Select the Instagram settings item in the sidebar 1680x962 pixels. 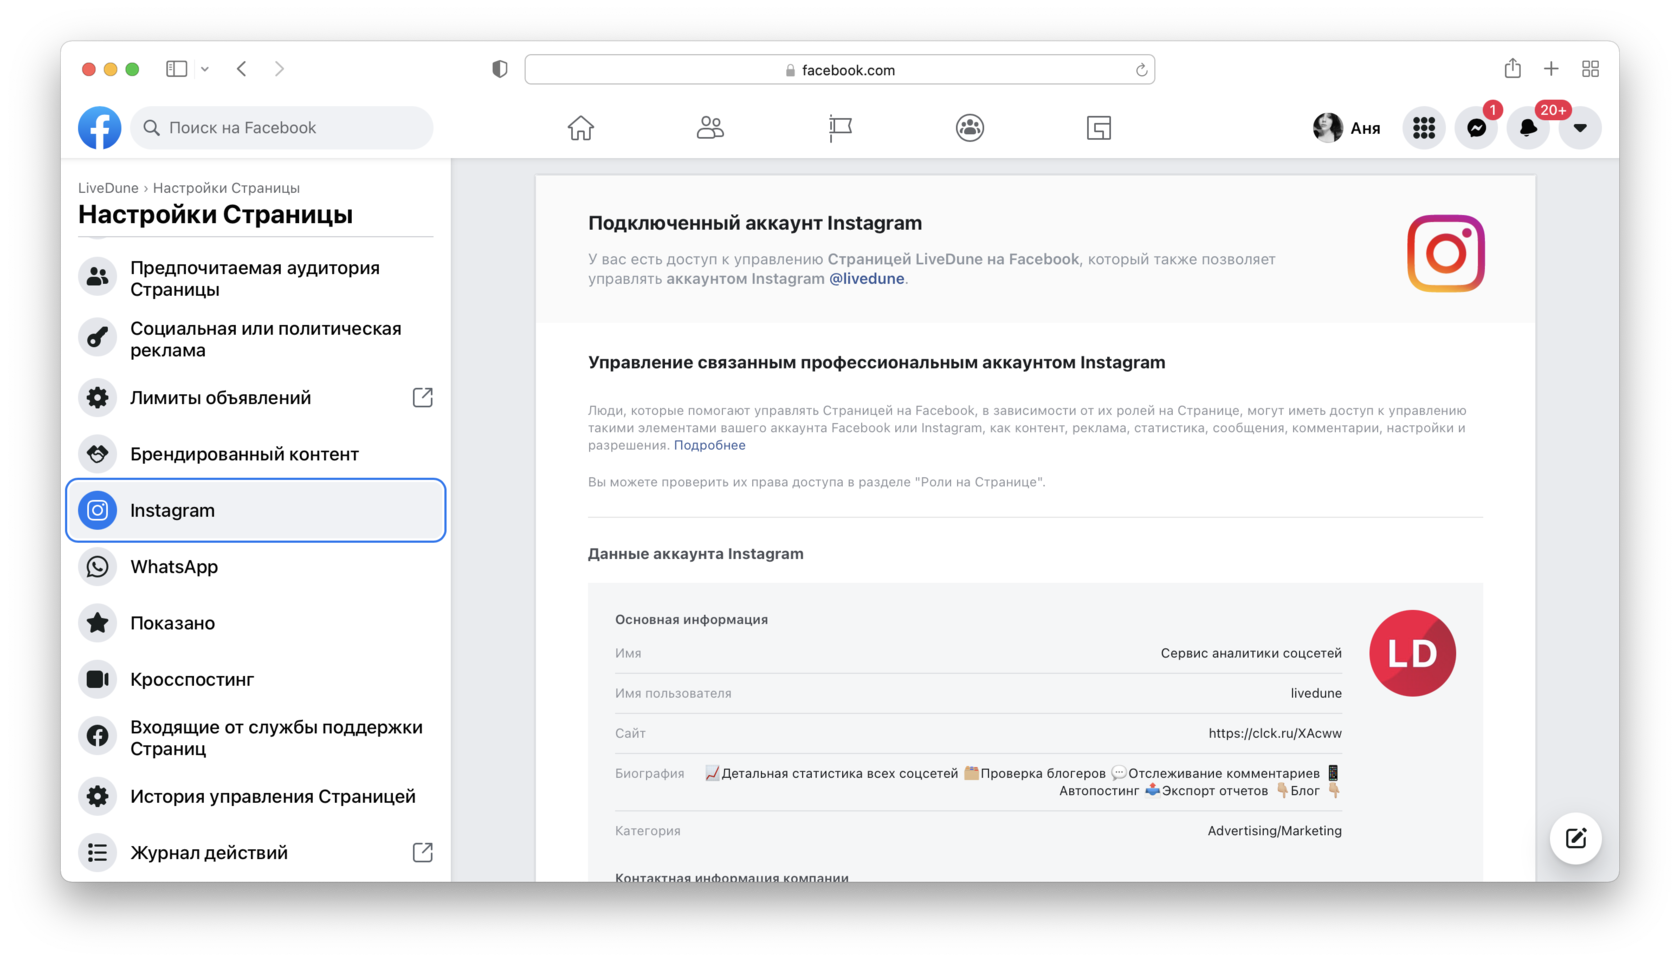click(172, 510)
